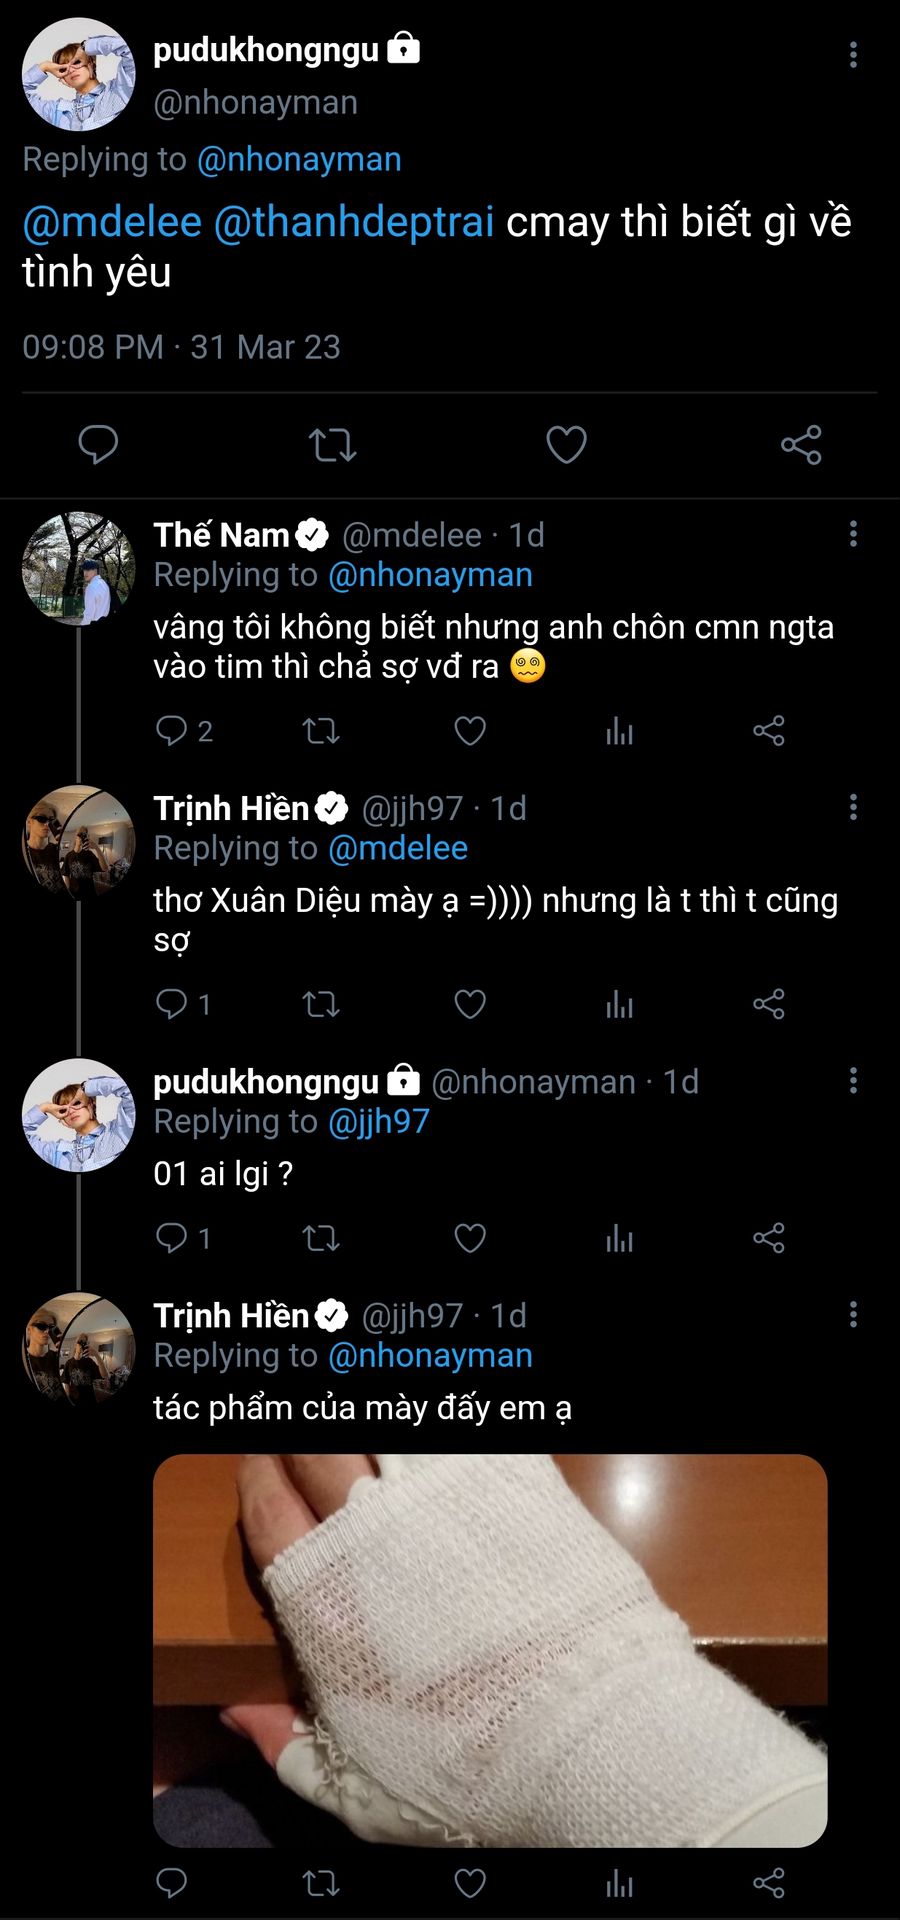Open replies on Thế Nam's tweet
Screen dimensions: 900x1920
172,731
